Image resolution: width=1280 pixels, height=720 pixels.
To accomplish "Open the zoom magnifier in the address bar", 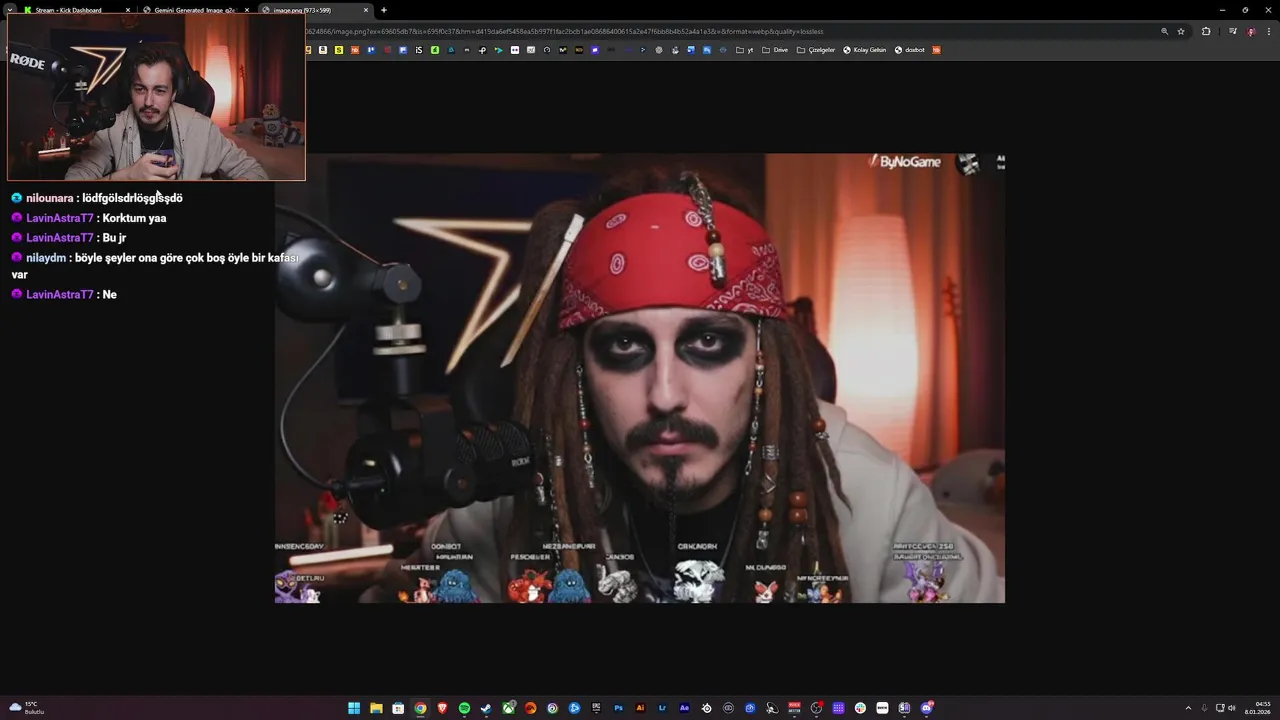I will point(1165,31).
